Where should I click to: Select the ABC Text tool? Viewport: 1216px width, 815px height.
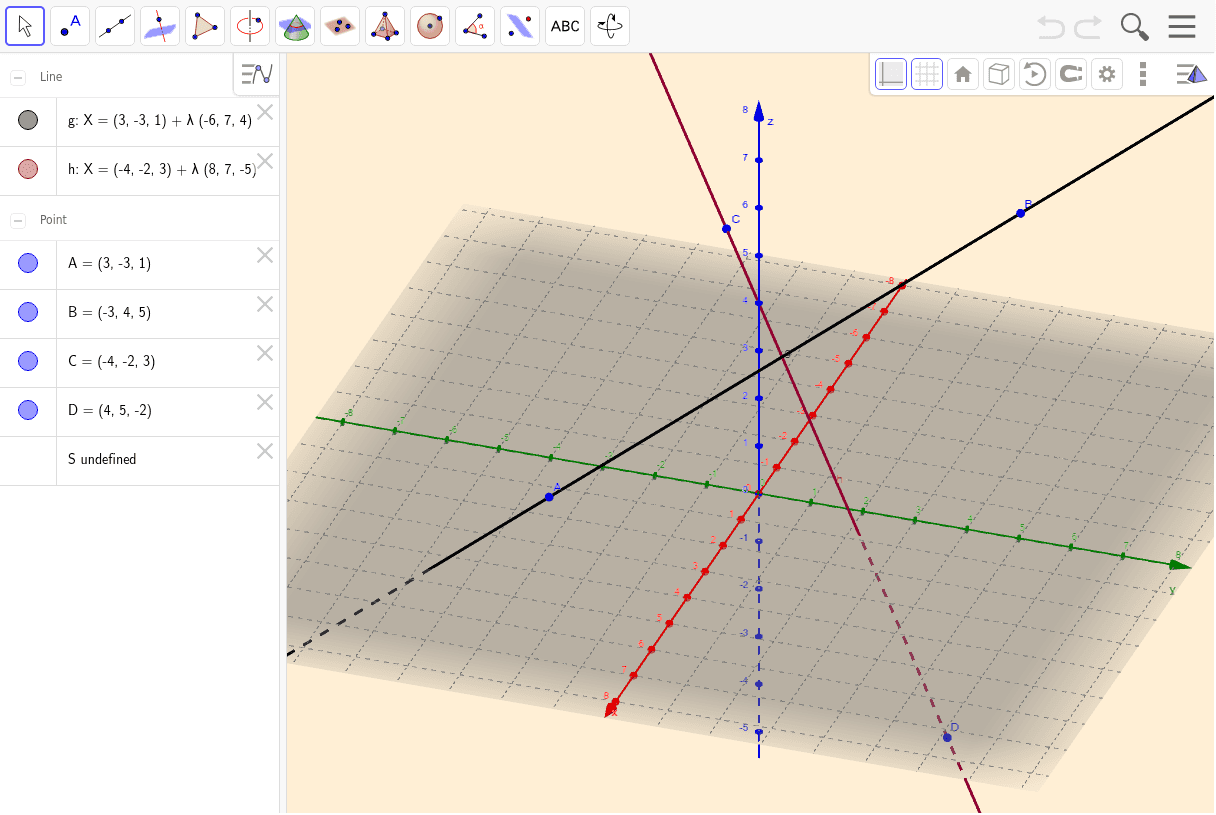pos(565,26)
